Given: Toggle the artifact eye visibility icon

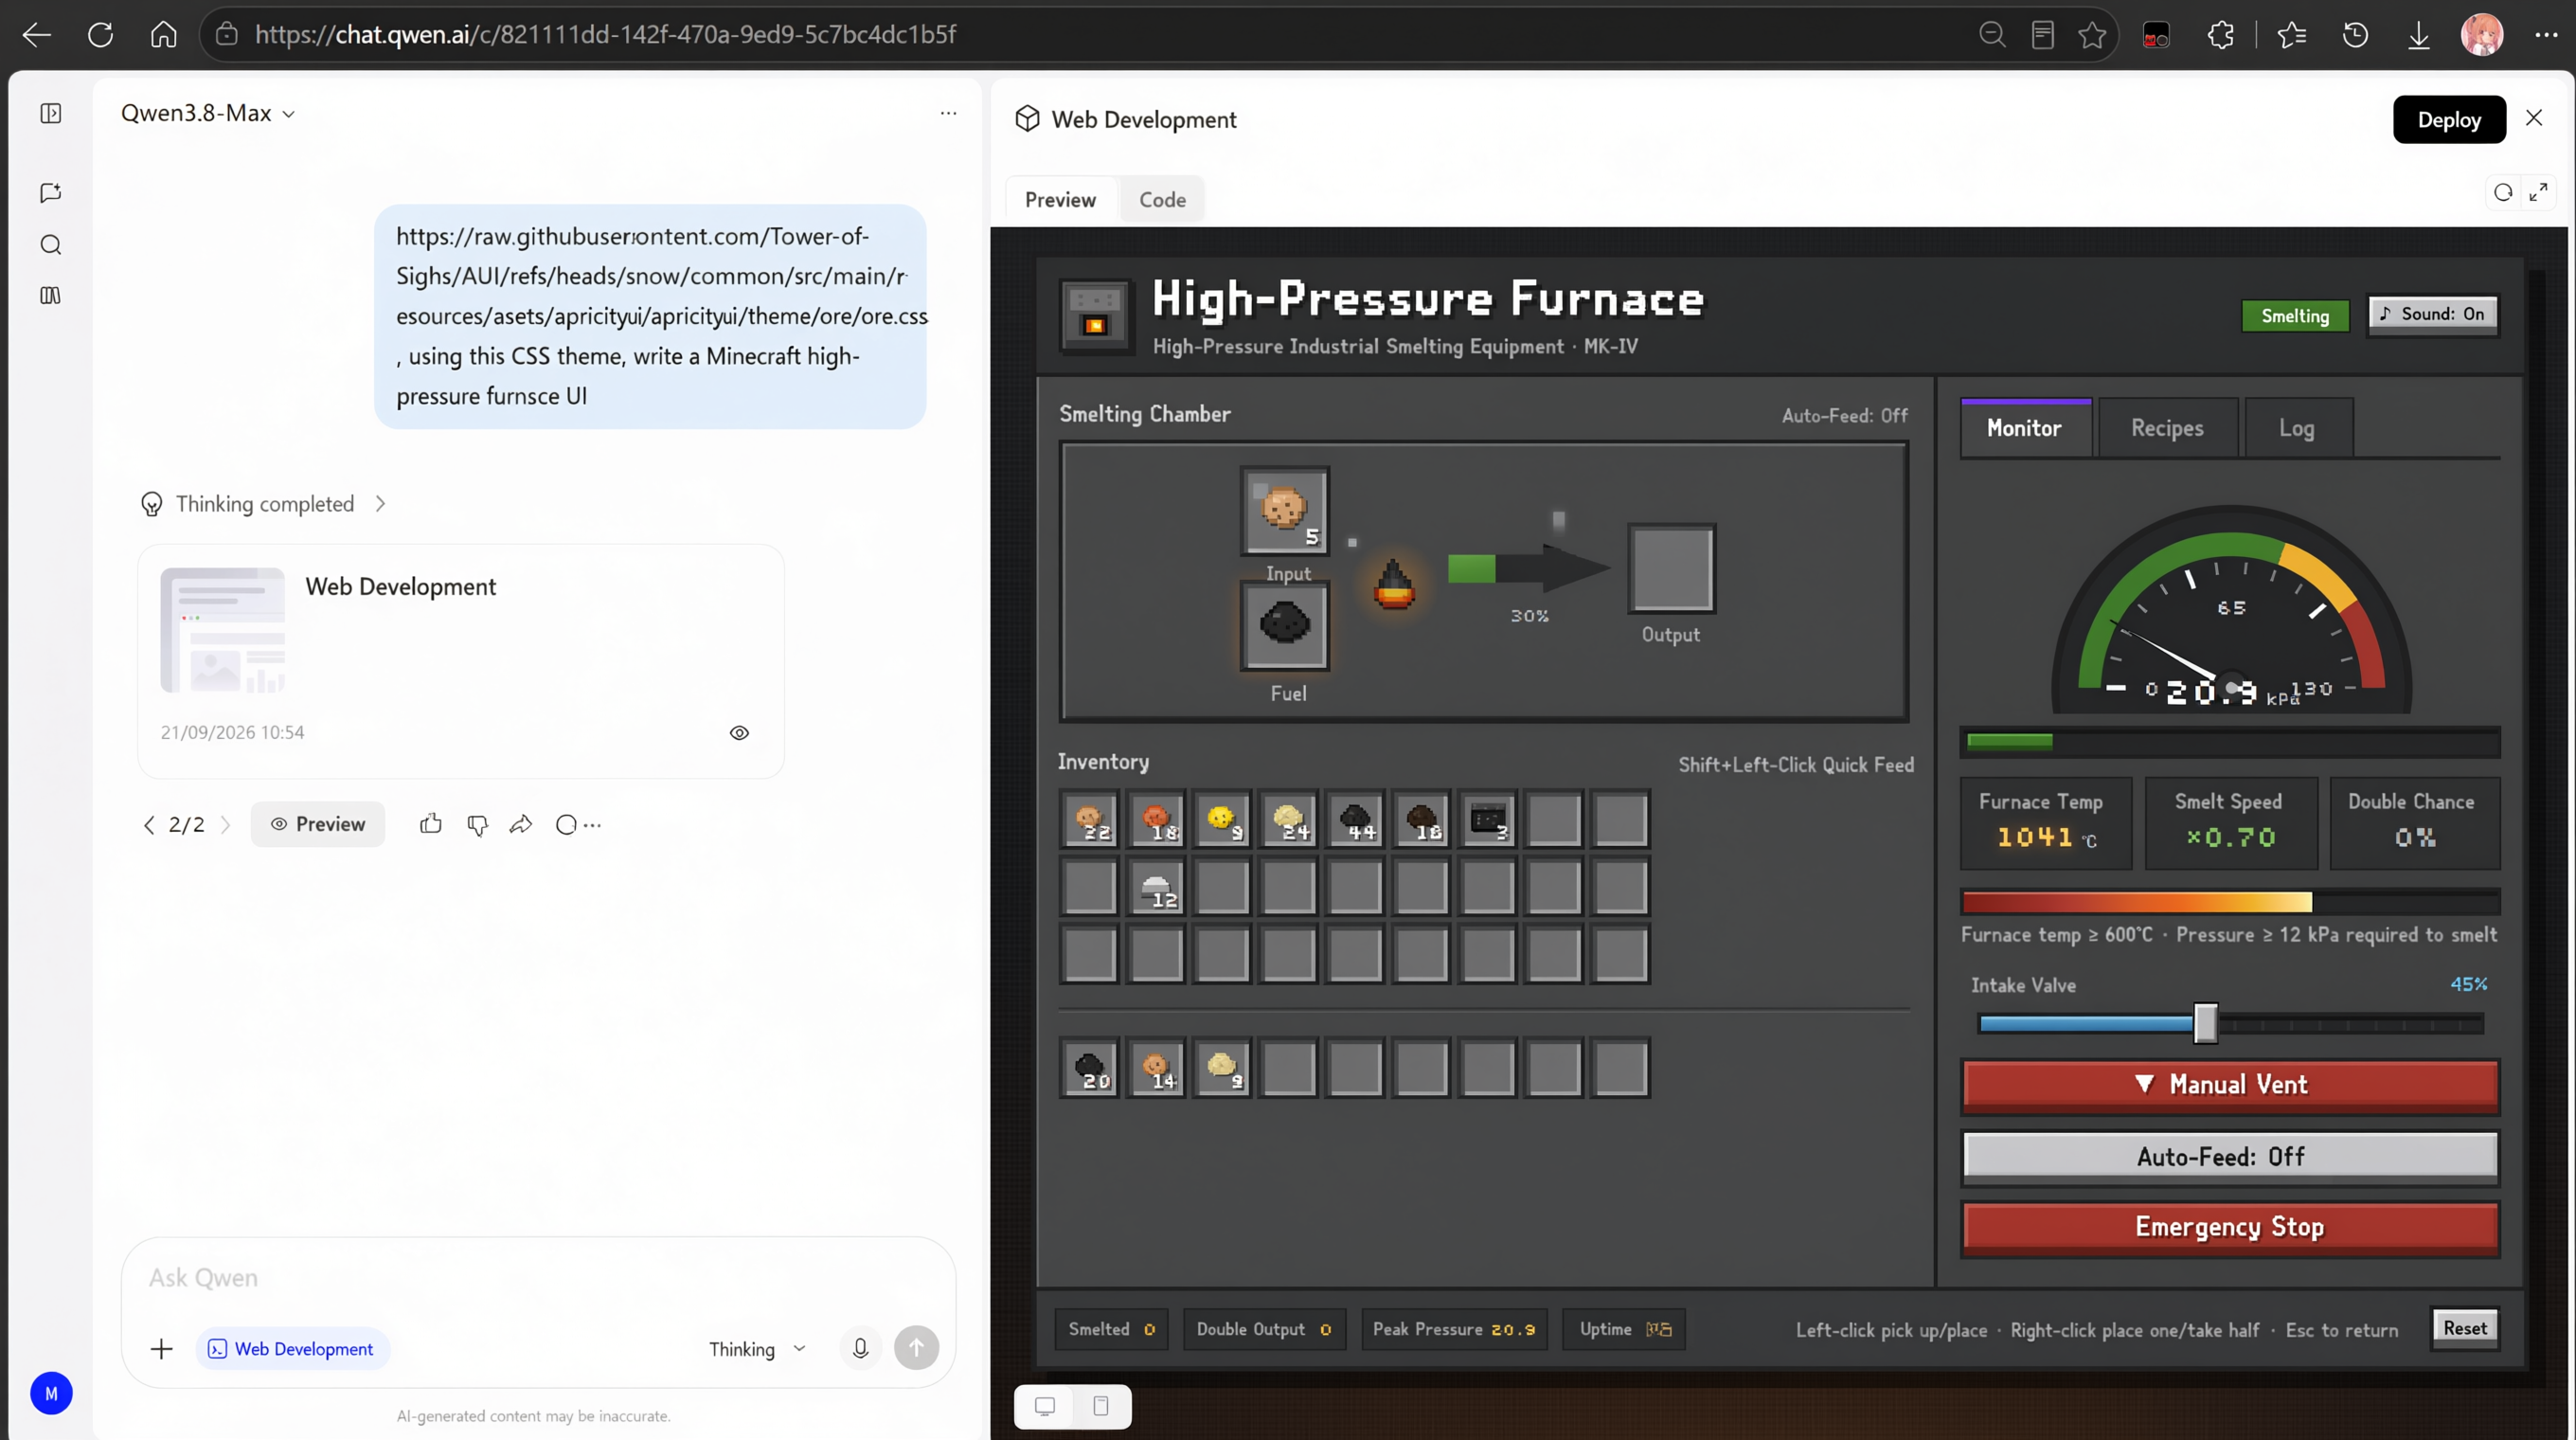Looking at the screenshot, I should (739, 733).
